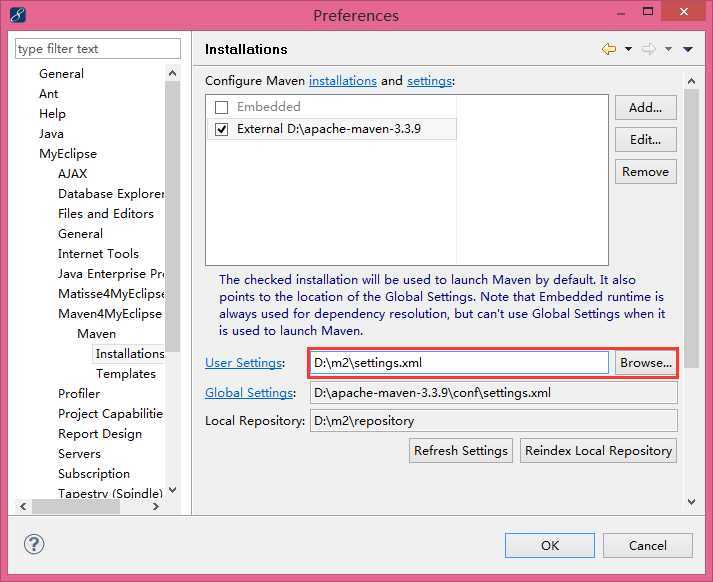
Task: Select AJAX under MyEclipse
Action: (x=73, y=174)
